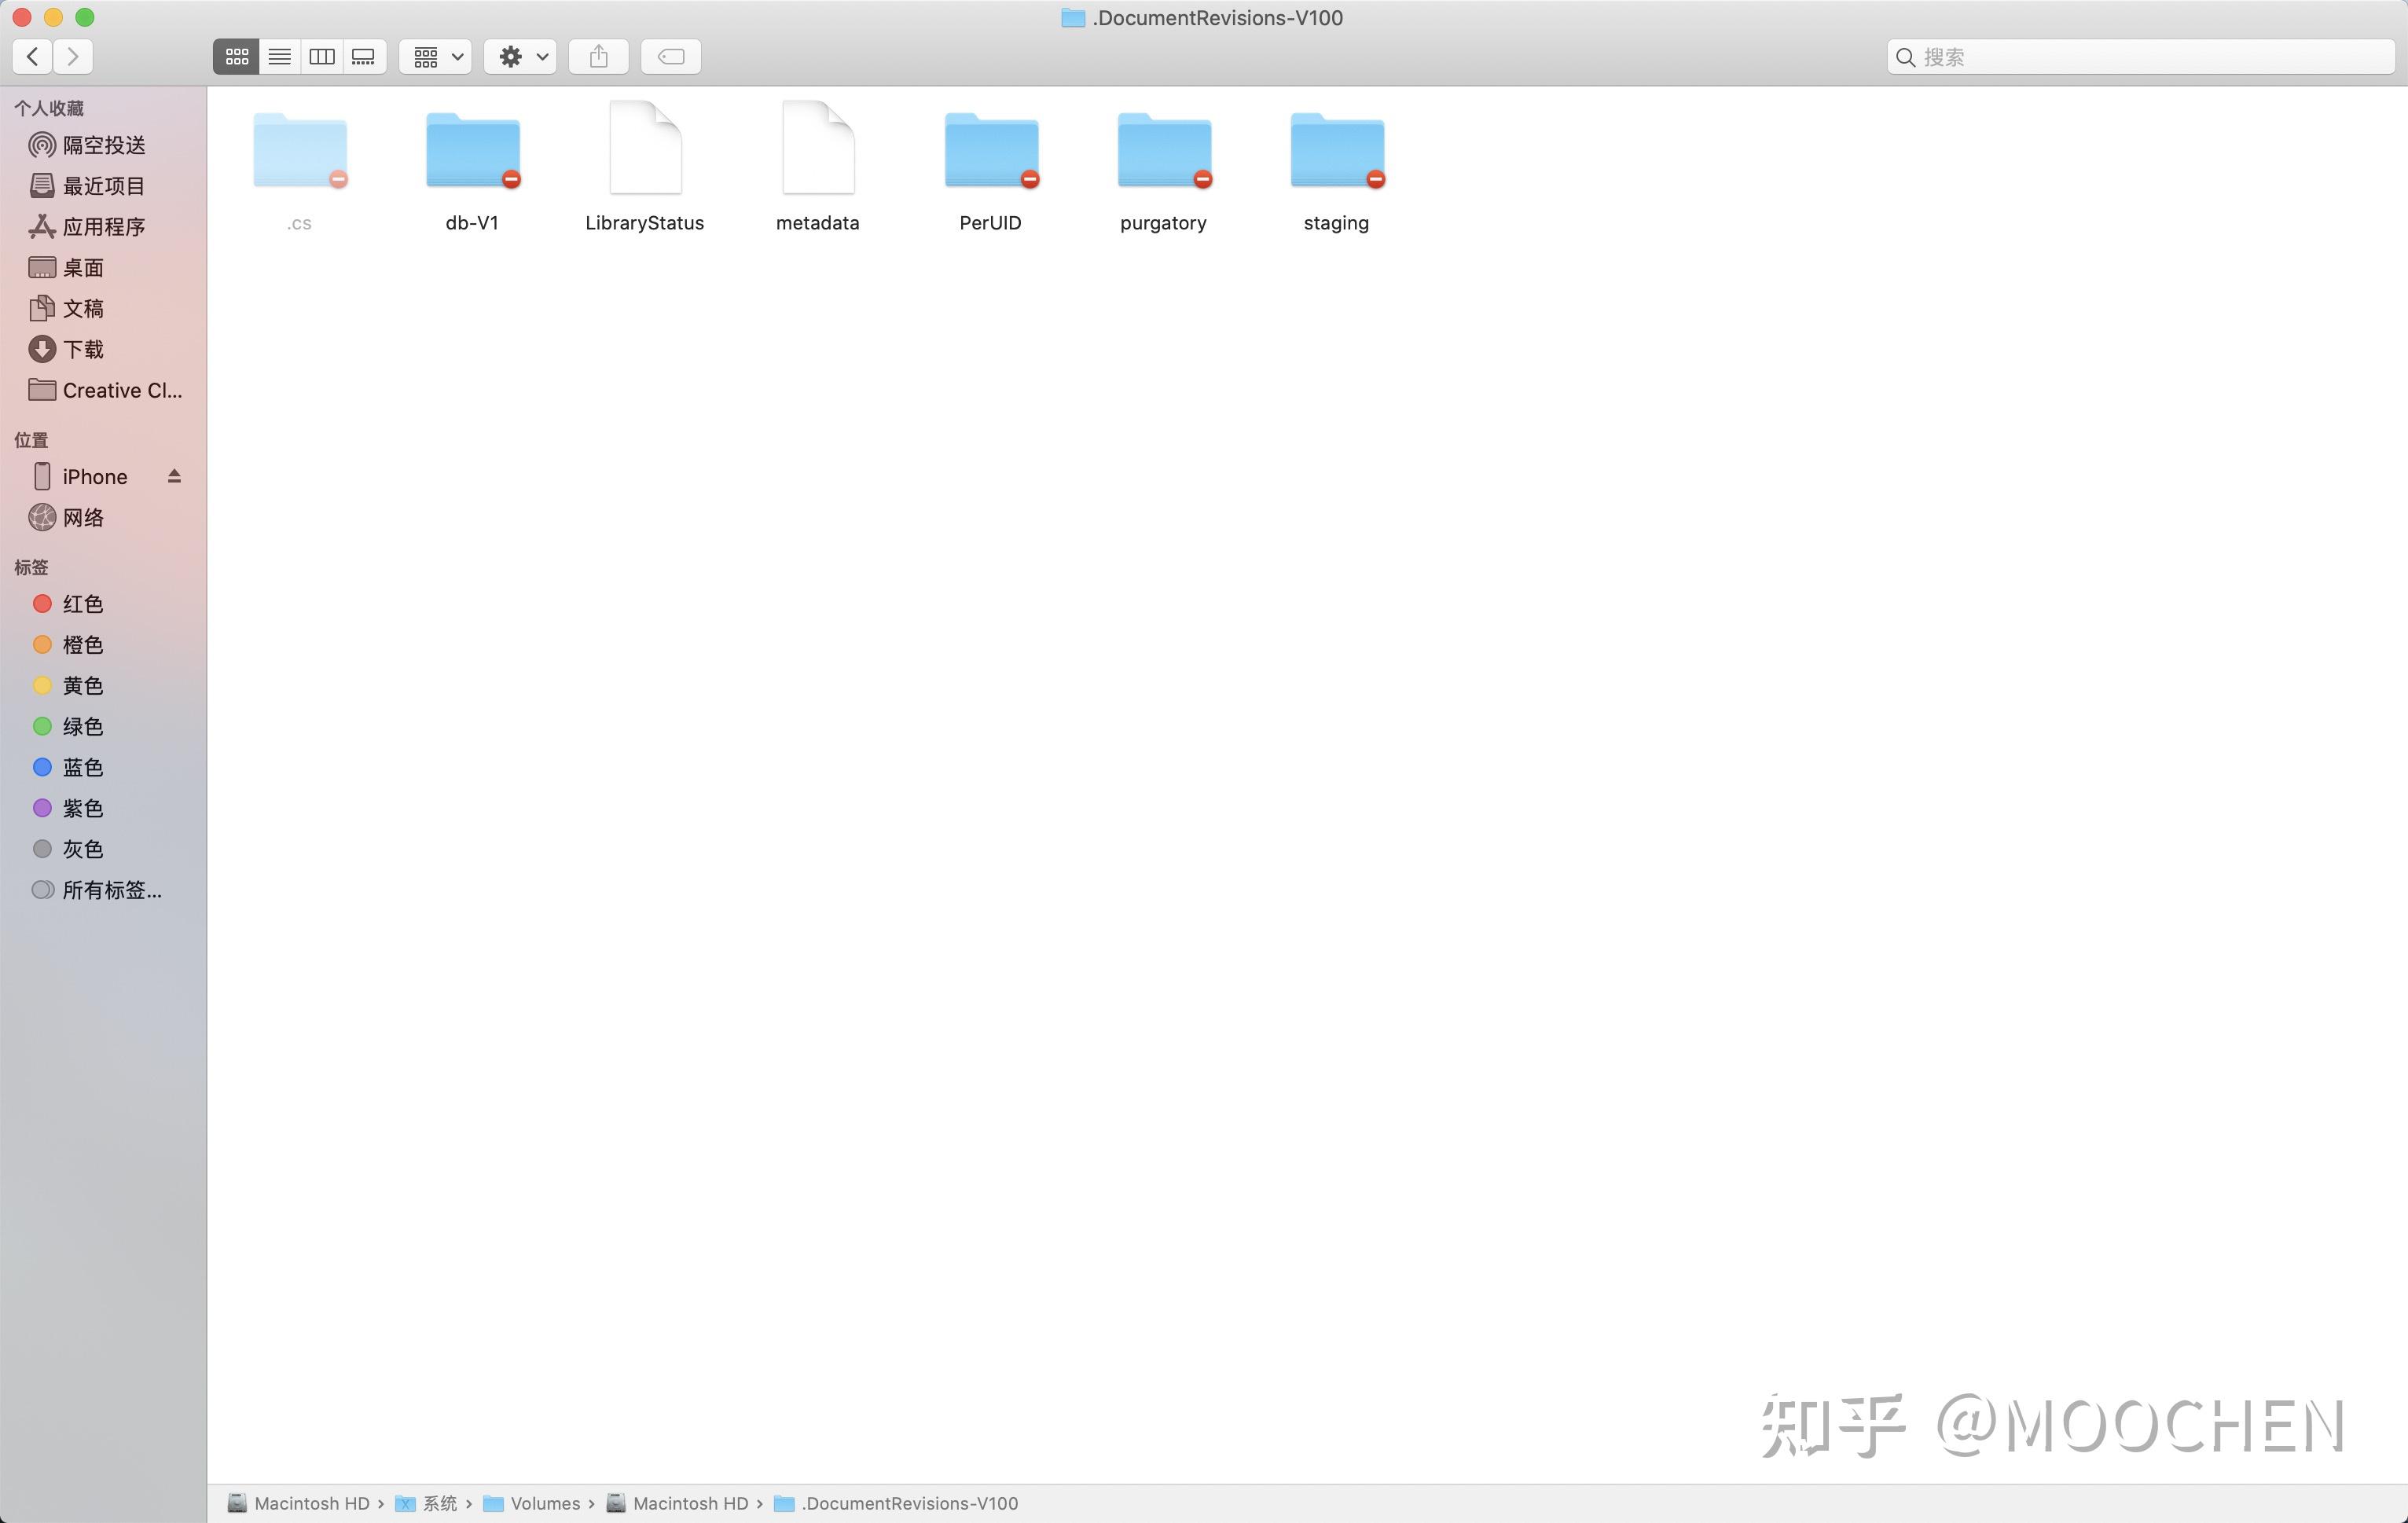Image resolution: width=2408 pixels, height=1523 pixels.
Task: Select icon view mode button
Action: 237,57
